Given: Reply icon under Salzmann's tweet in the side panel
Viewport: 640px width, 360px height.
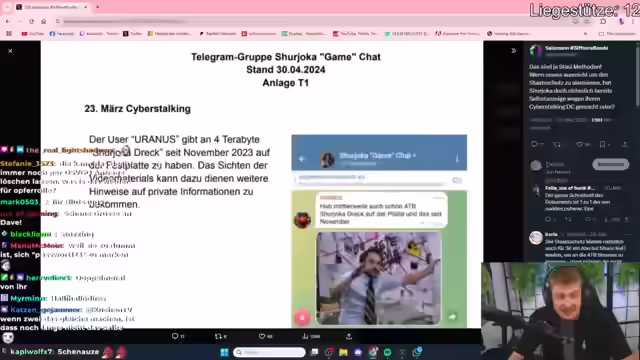Looking at the screenshot, I should 534,144.
